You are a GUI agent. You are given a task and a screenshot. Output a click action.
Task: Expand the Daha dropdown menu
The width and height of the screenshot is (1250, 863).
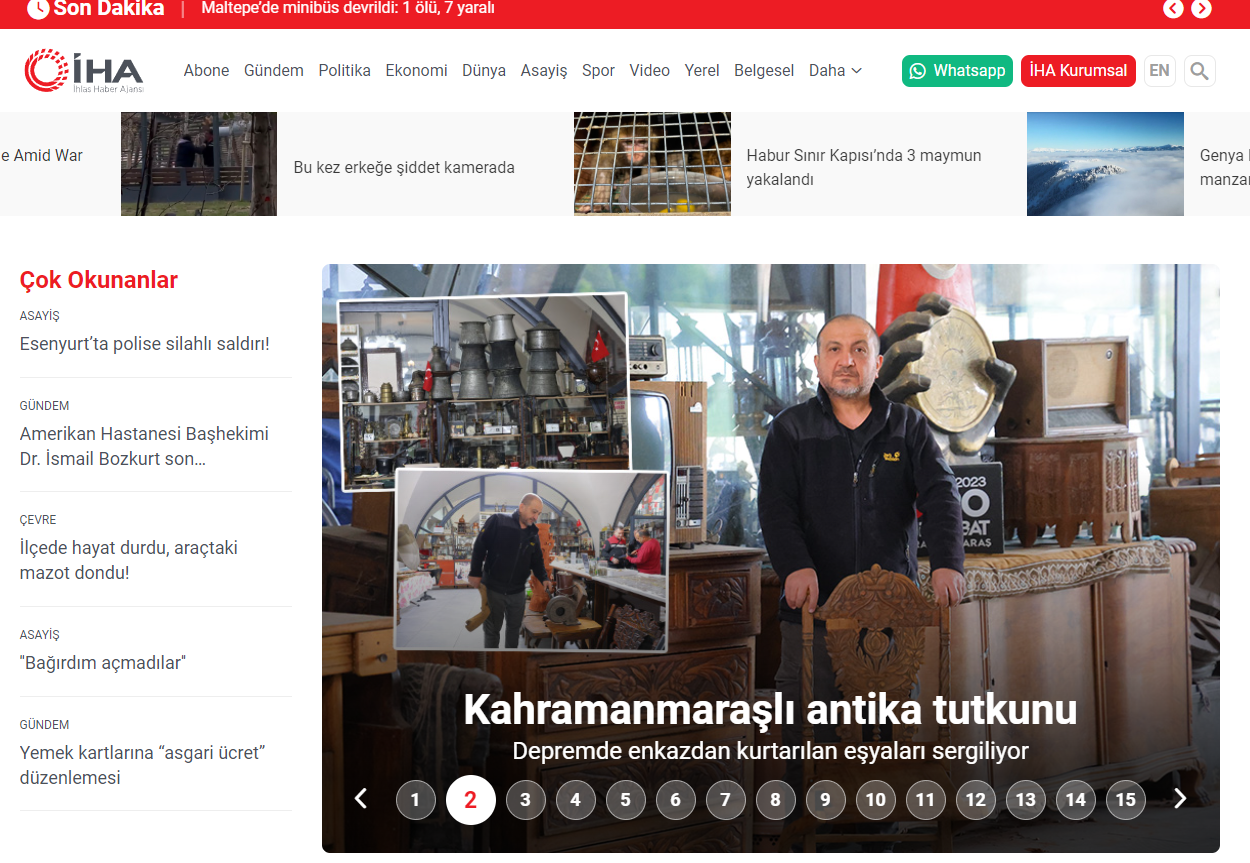[835, 71]
